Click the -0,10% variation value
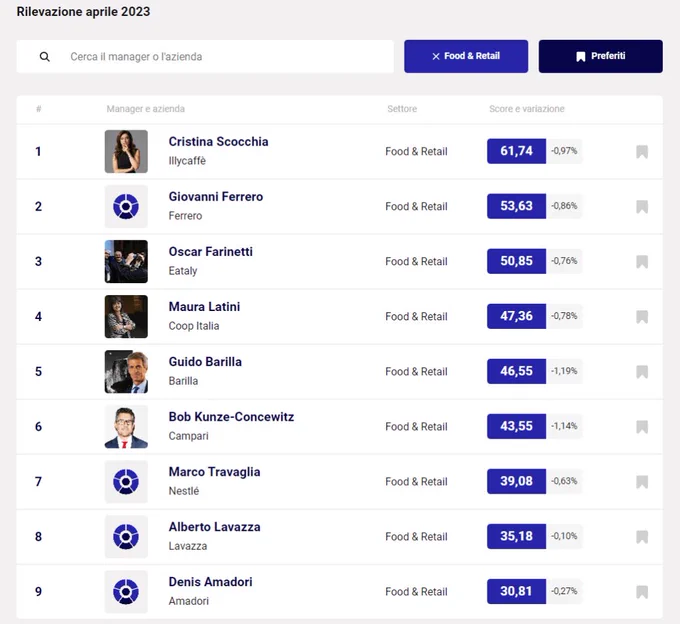680x624 pixels. tap(564, 536)
